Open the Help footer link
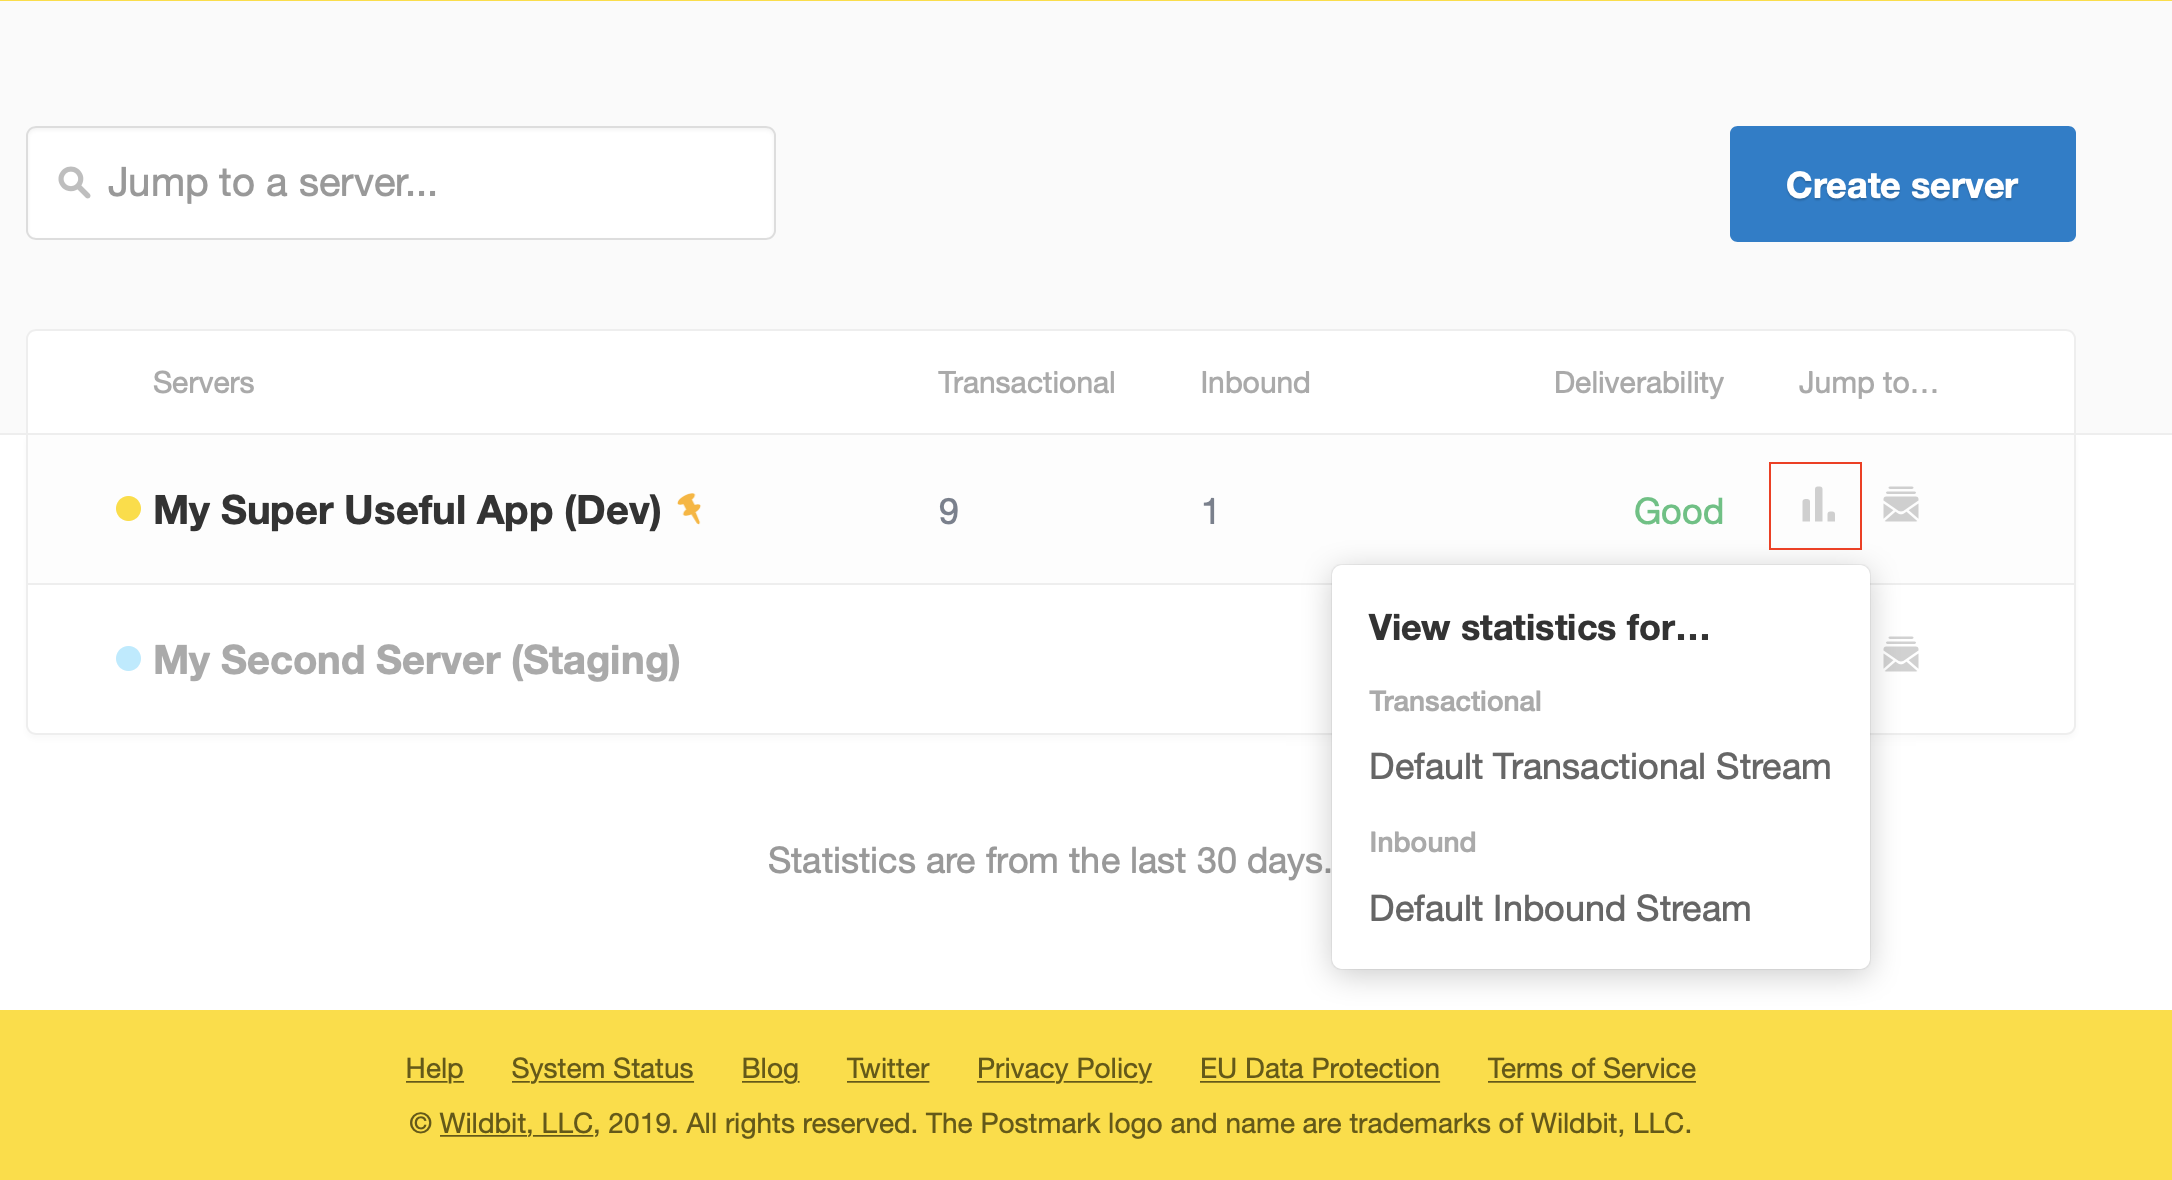Screen dimensions: 2172x1180 pos(434,1069)
